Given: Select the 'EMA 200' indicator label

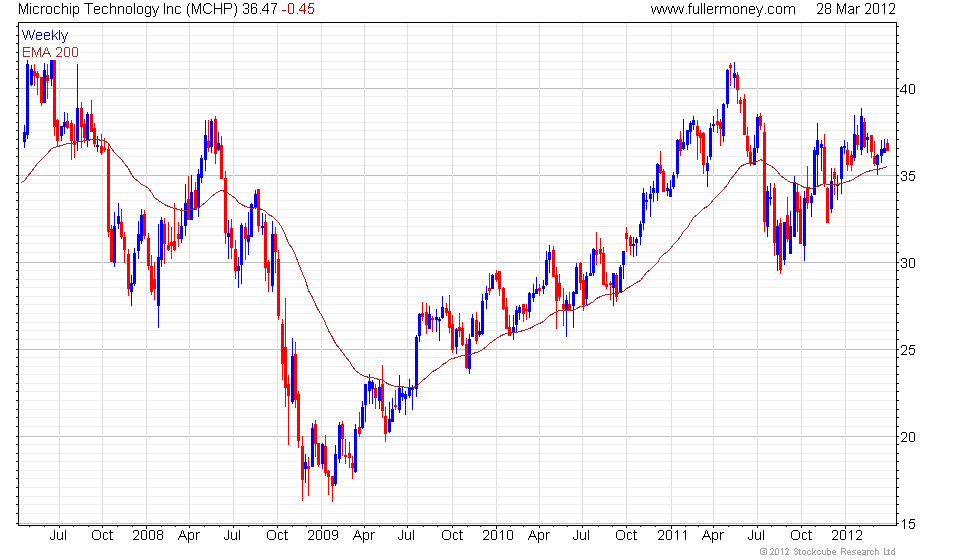Looking at the screenshot, I should tap(51, 52).
